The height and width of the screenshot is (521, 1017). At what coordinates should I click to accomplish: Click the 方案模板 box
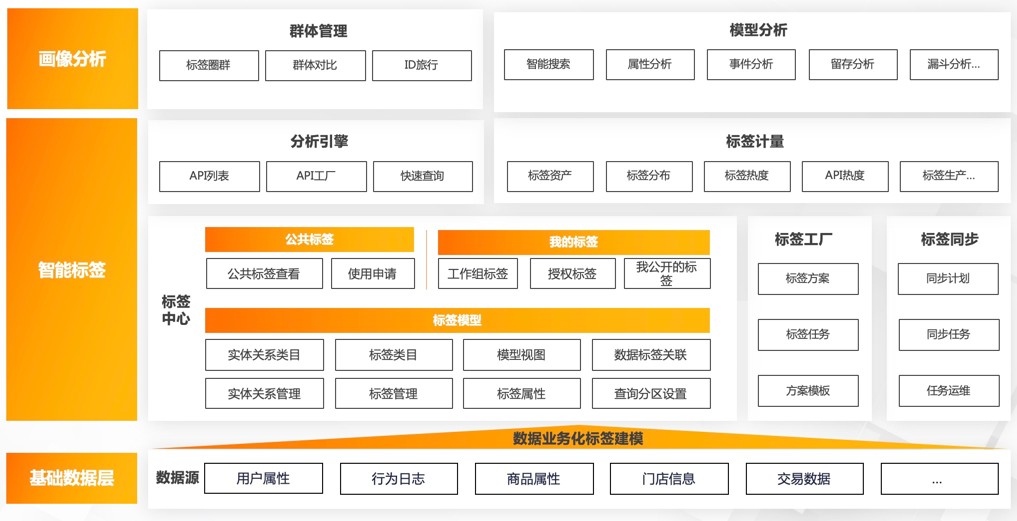(808, 391)
